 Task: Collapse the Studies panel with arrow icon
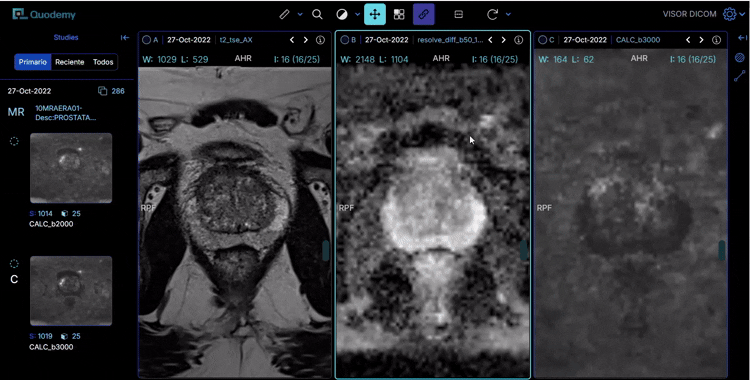(125, 38)
